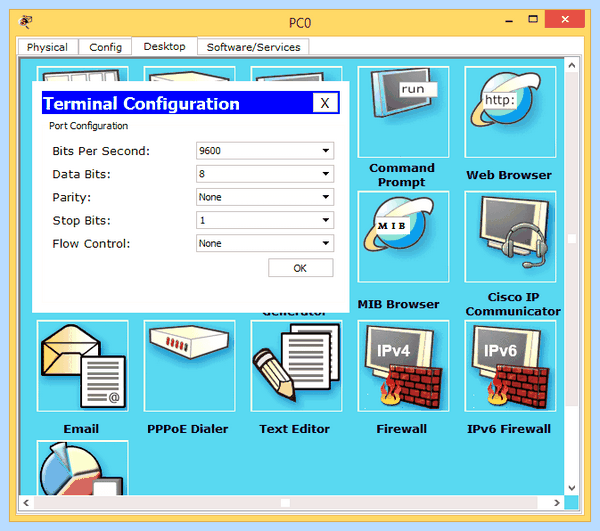
Task: Open the PPPoE Dialer icon
Action: (189, 366)
